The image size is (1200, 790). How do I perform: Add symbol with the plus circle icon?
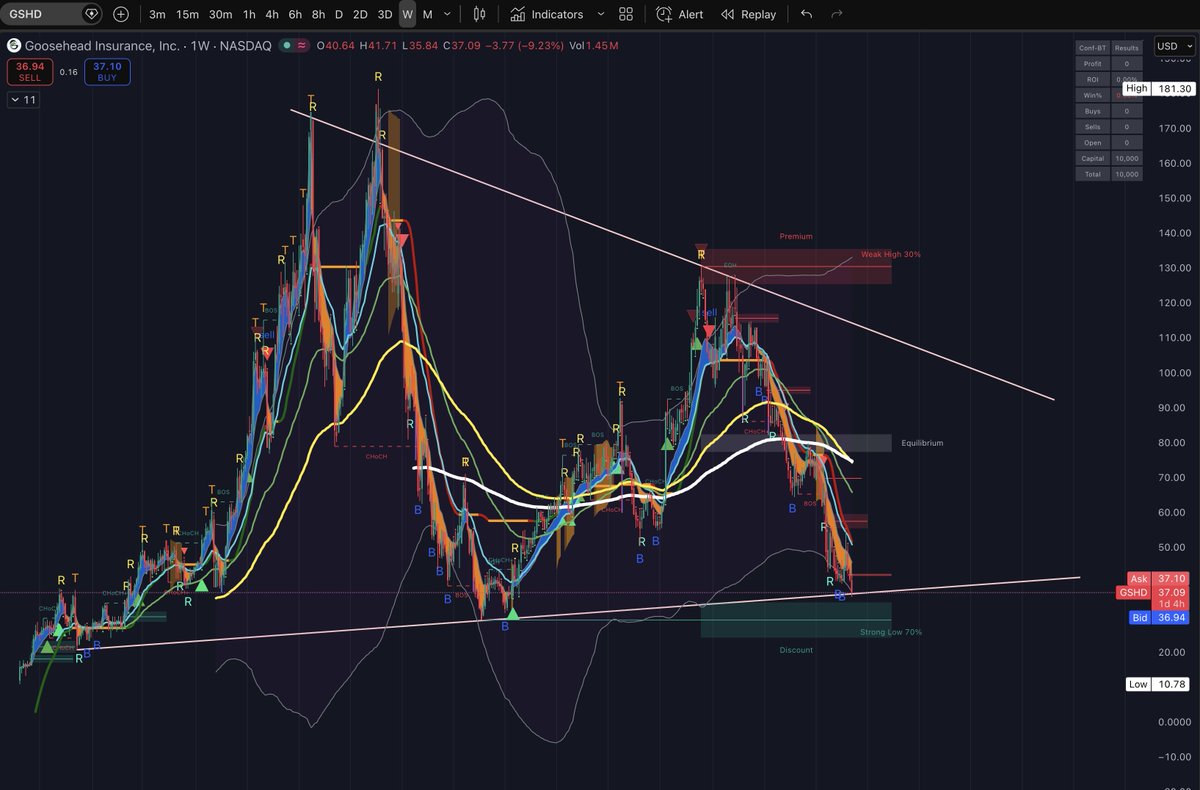[121, 14]
